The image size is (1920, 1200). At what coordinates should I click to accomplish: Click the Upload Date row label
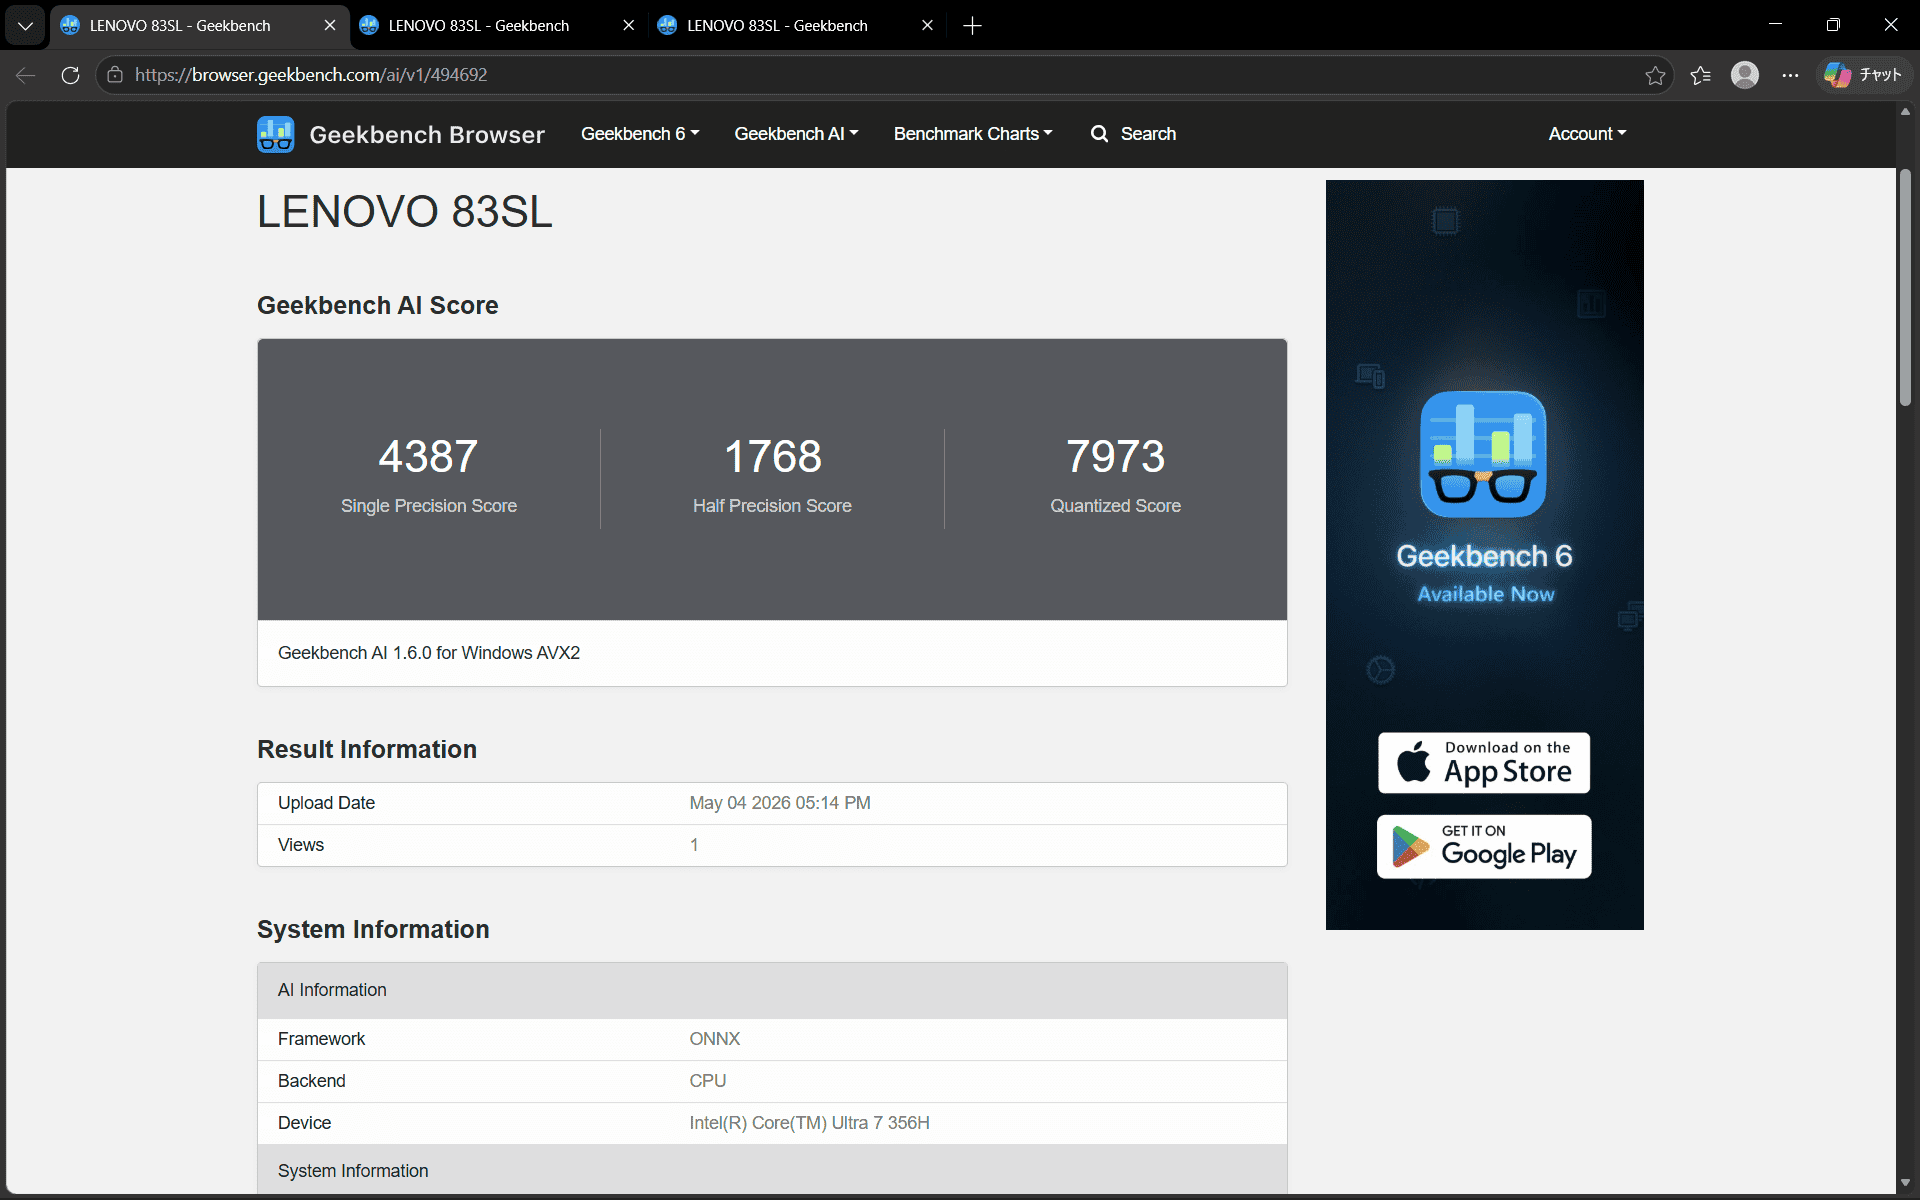pos(326,803)
